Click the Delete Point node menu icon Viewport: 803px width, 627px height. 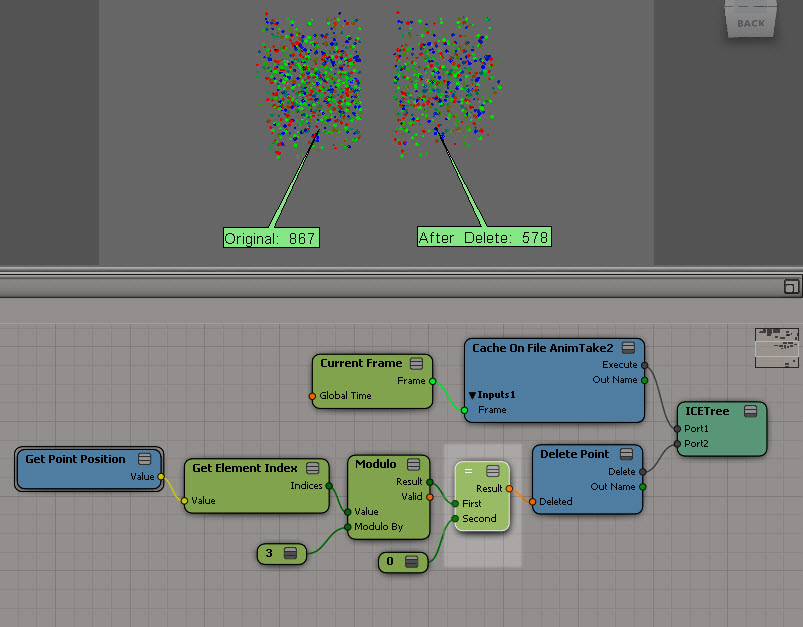point(626,454)
